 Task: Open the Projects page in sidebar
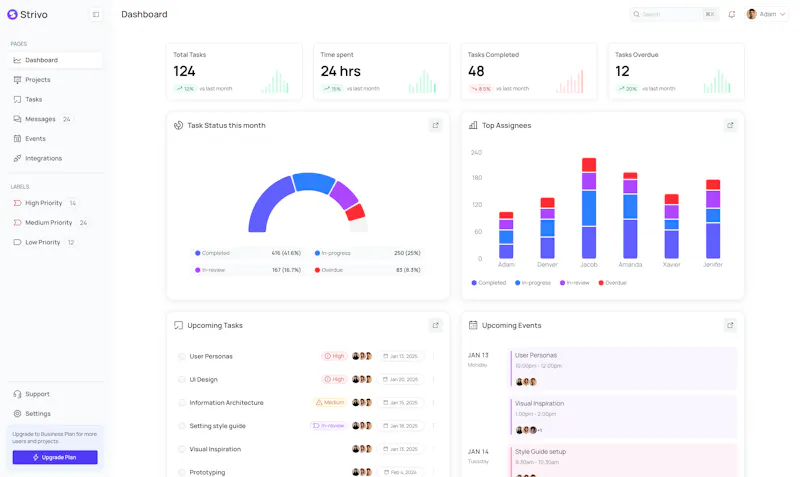coord(55,80)
